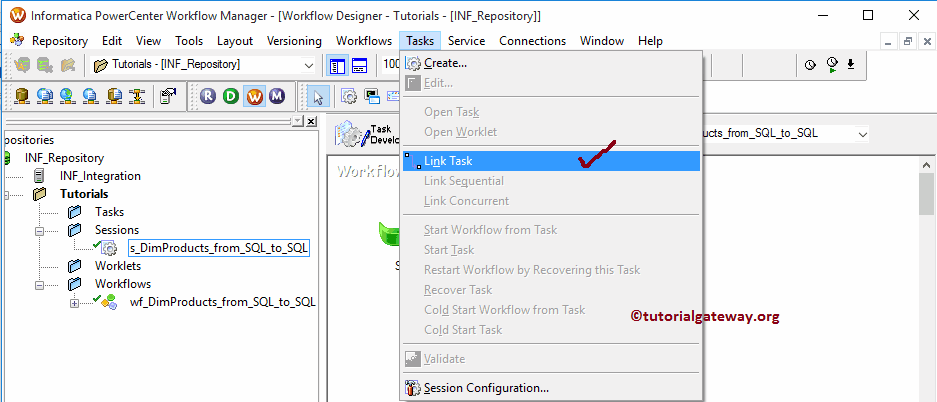Select the Workflow Manager (W) tool

254,96
